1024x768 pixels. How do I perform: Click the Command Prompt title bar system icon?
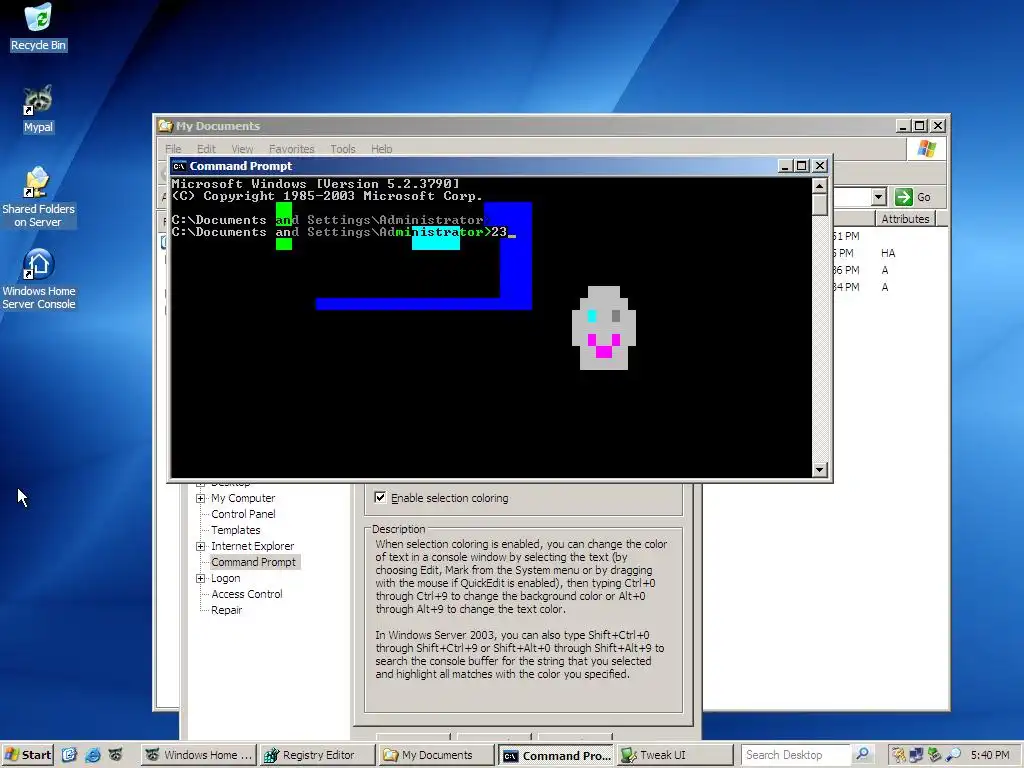tap(179, 166)
